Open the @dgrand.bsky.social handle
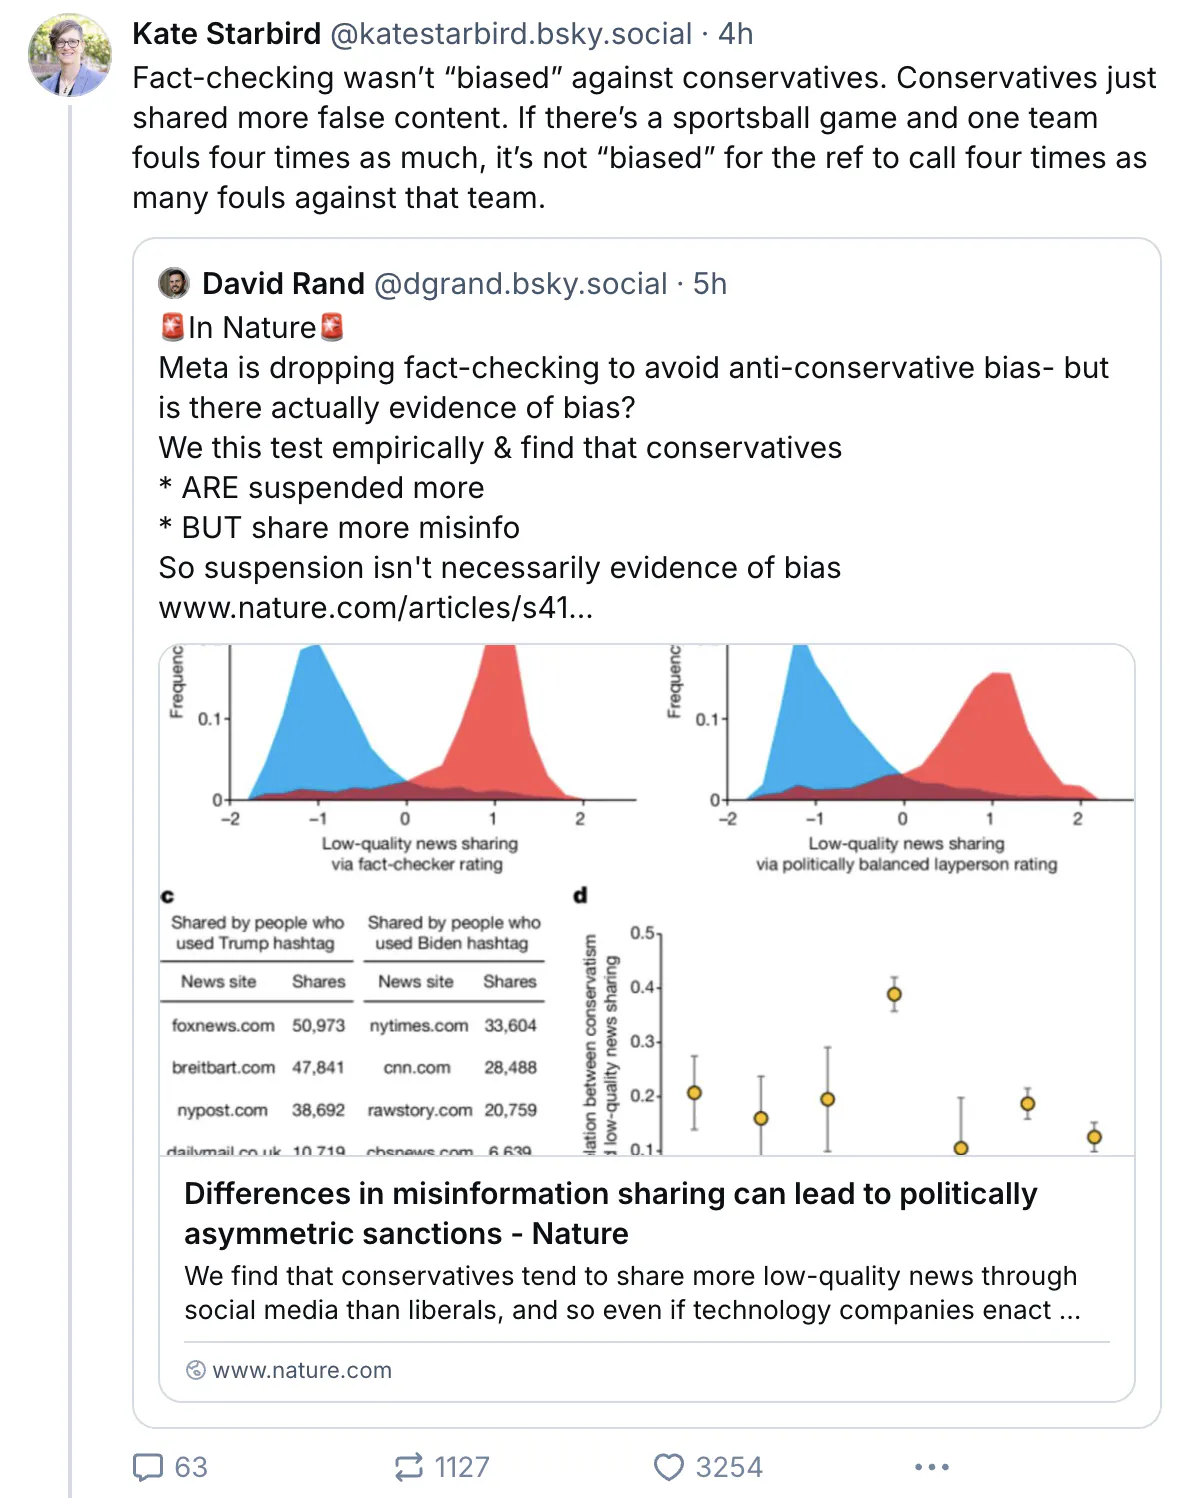Screen dimensions: 1186x1498 pyautogui.click(x=520, y=284)
